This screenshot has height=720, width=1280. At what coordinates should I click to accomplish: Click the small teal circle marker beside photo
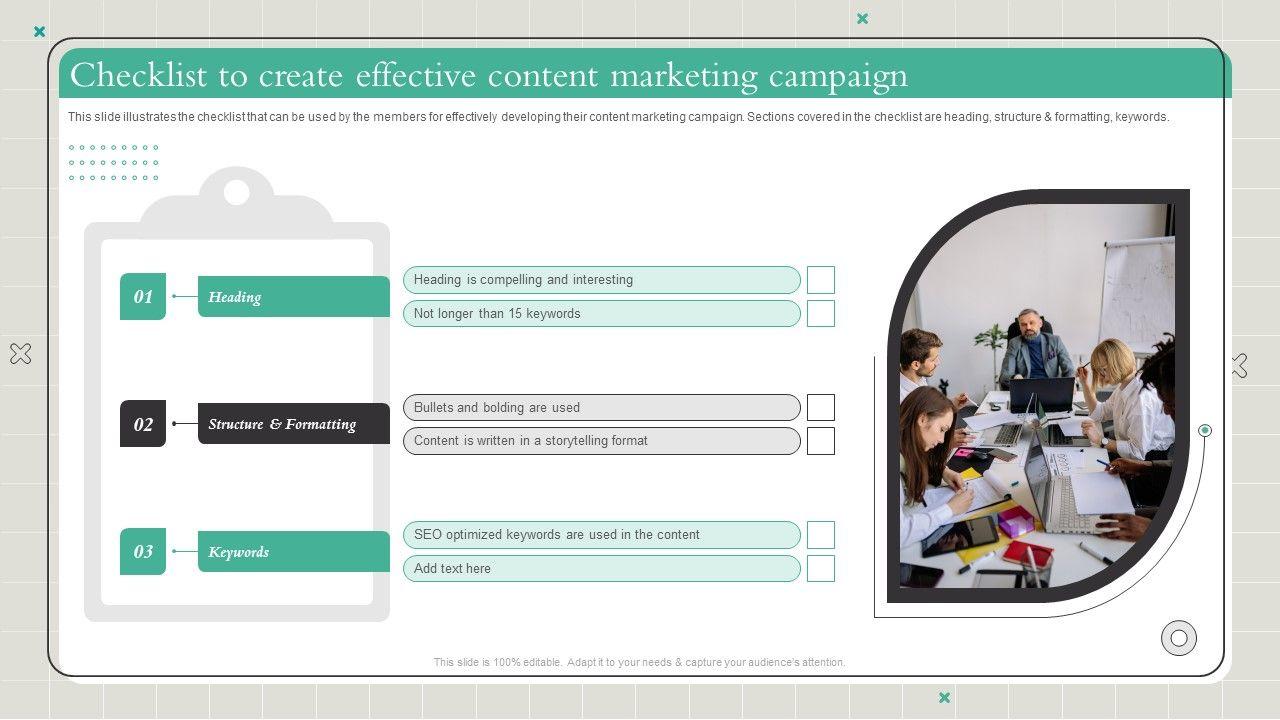(1205, 430)
